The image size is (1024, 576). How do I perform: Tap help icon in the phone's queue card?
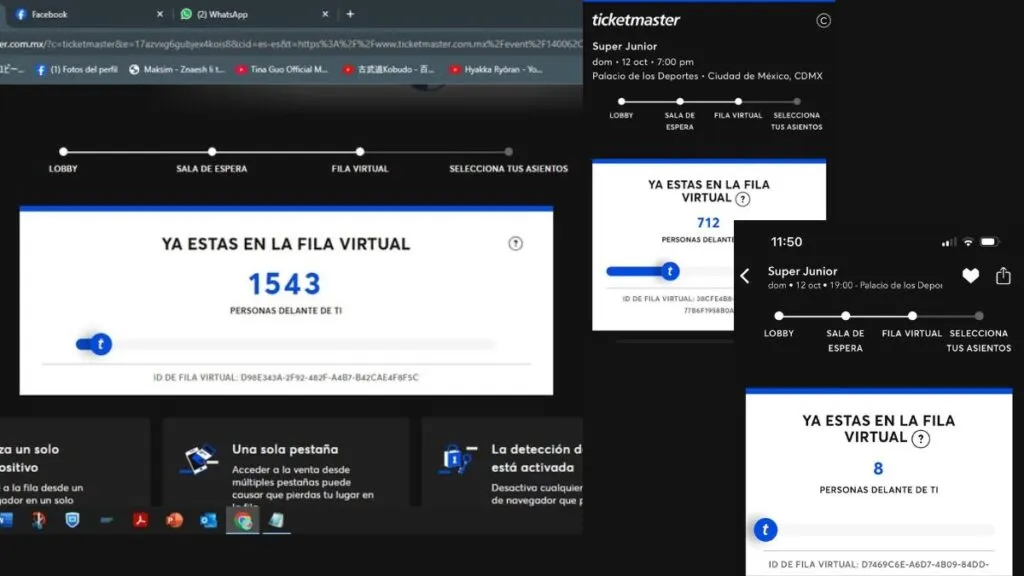click(921, 439)
